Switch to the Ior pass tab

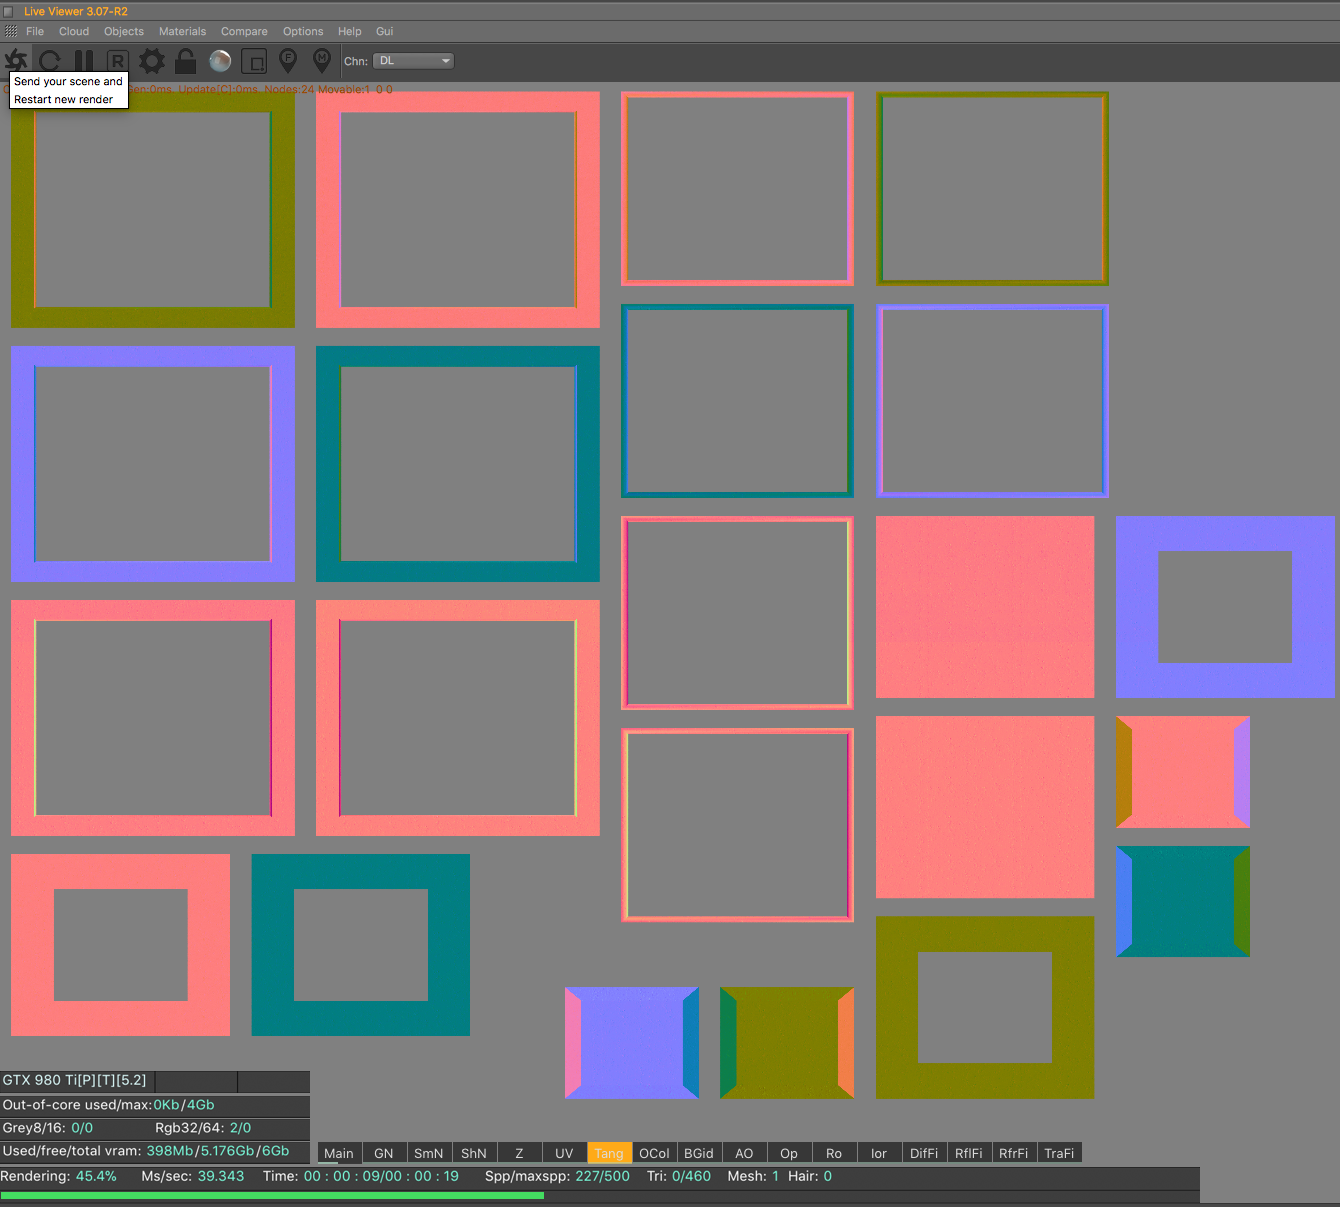click(879, 1153)
